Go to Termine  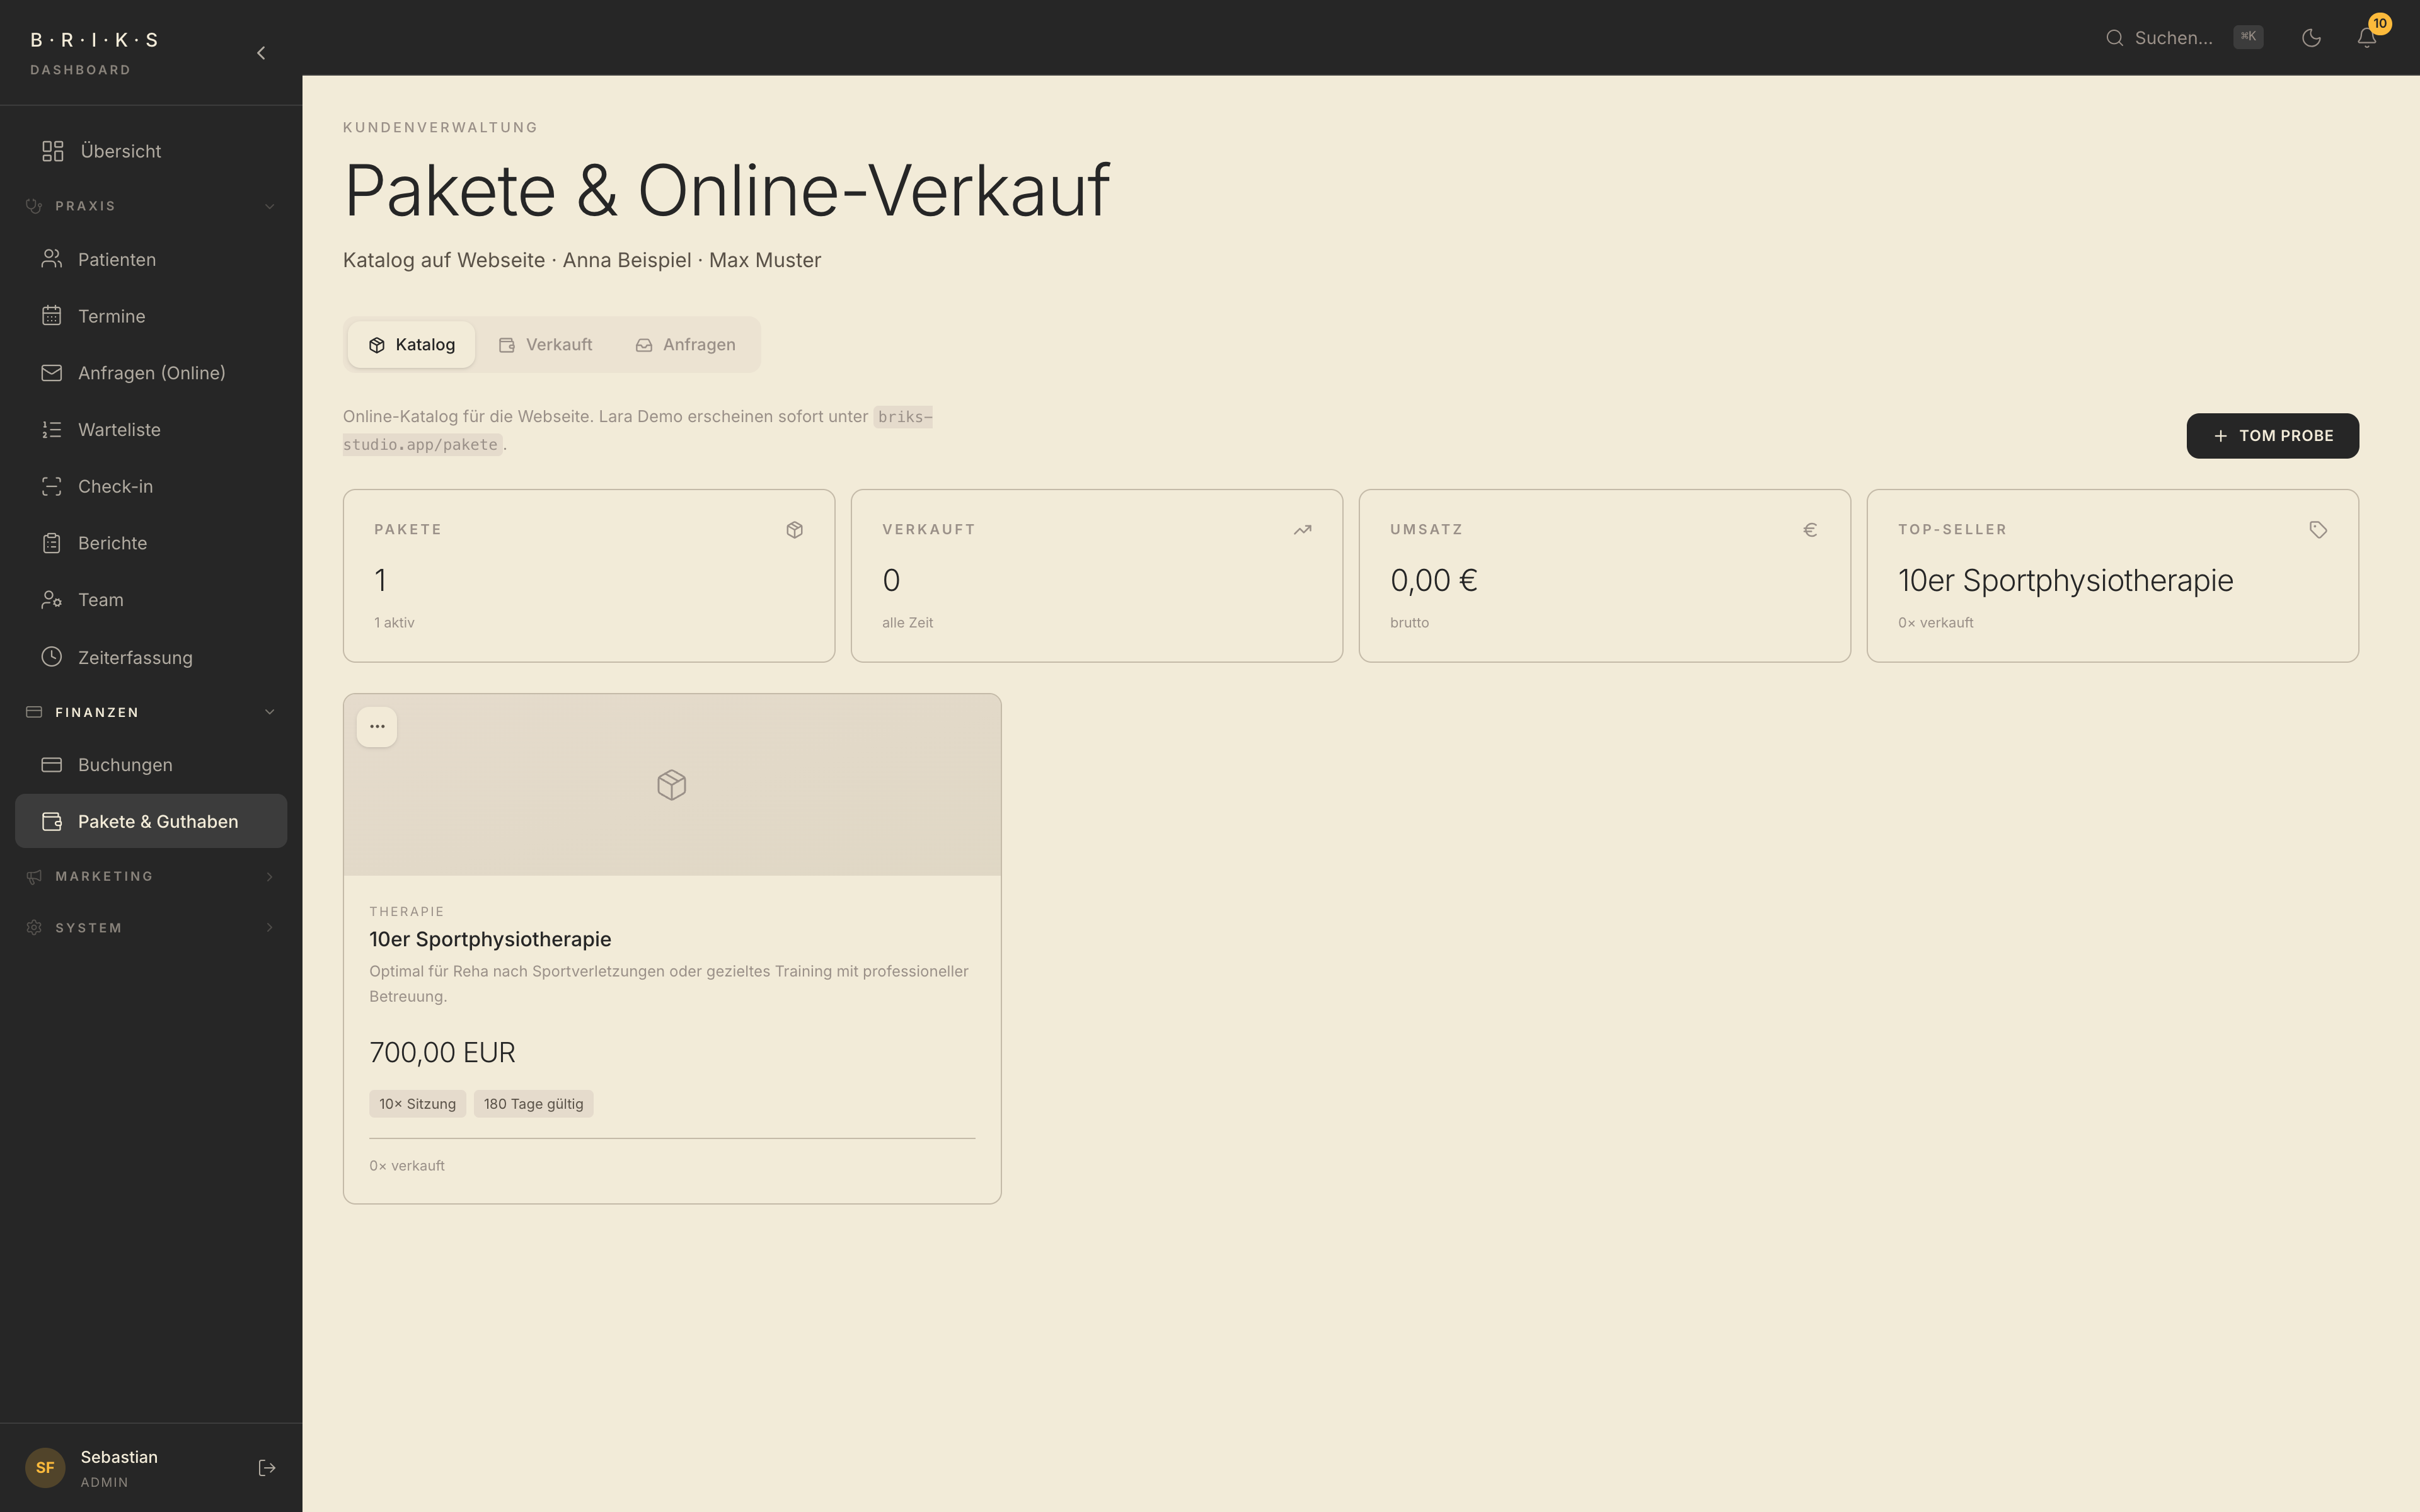[x=151, y=316]
